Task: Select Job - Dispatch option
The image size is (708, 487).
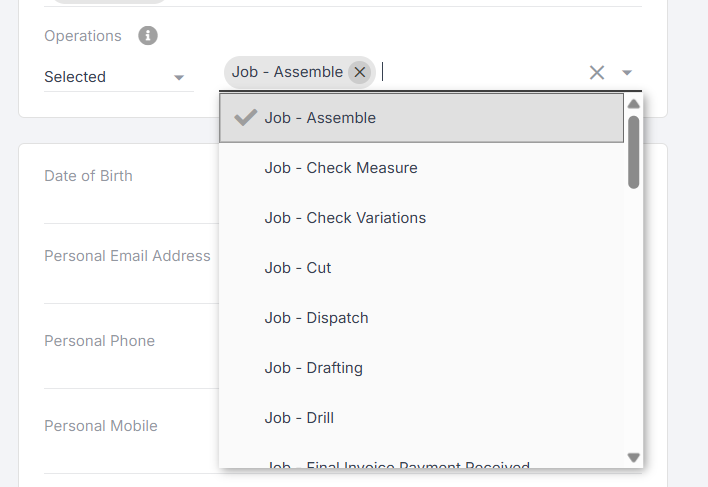Action: click(x=316, y=318)
